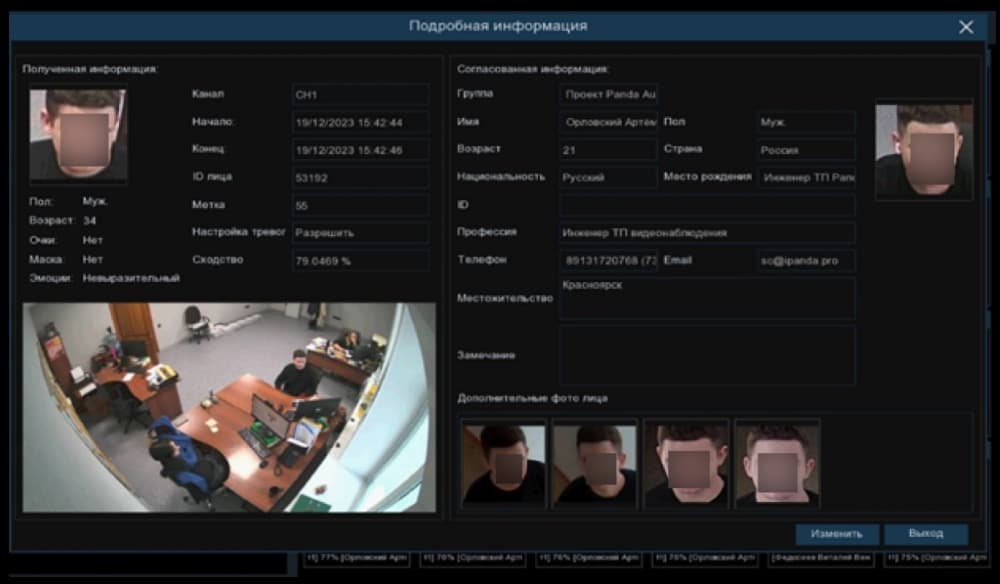Open the Страна field showing Россия

(x=806, y=150)
